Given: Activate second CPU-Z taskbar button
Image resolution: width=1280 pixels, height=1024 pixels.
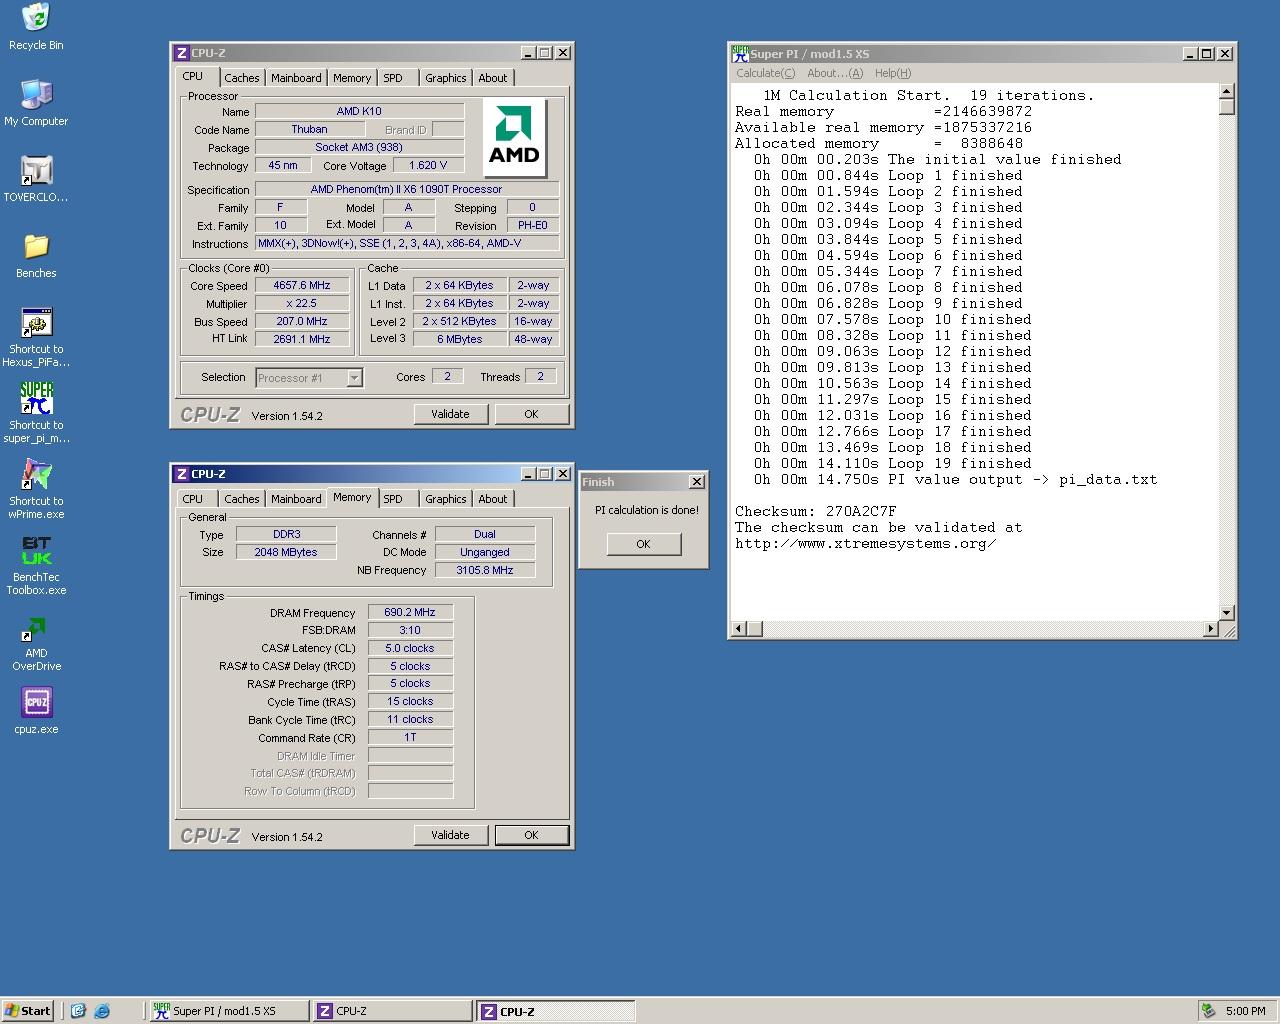Looking at the screenshot, I should click(x=556, y=1011).
